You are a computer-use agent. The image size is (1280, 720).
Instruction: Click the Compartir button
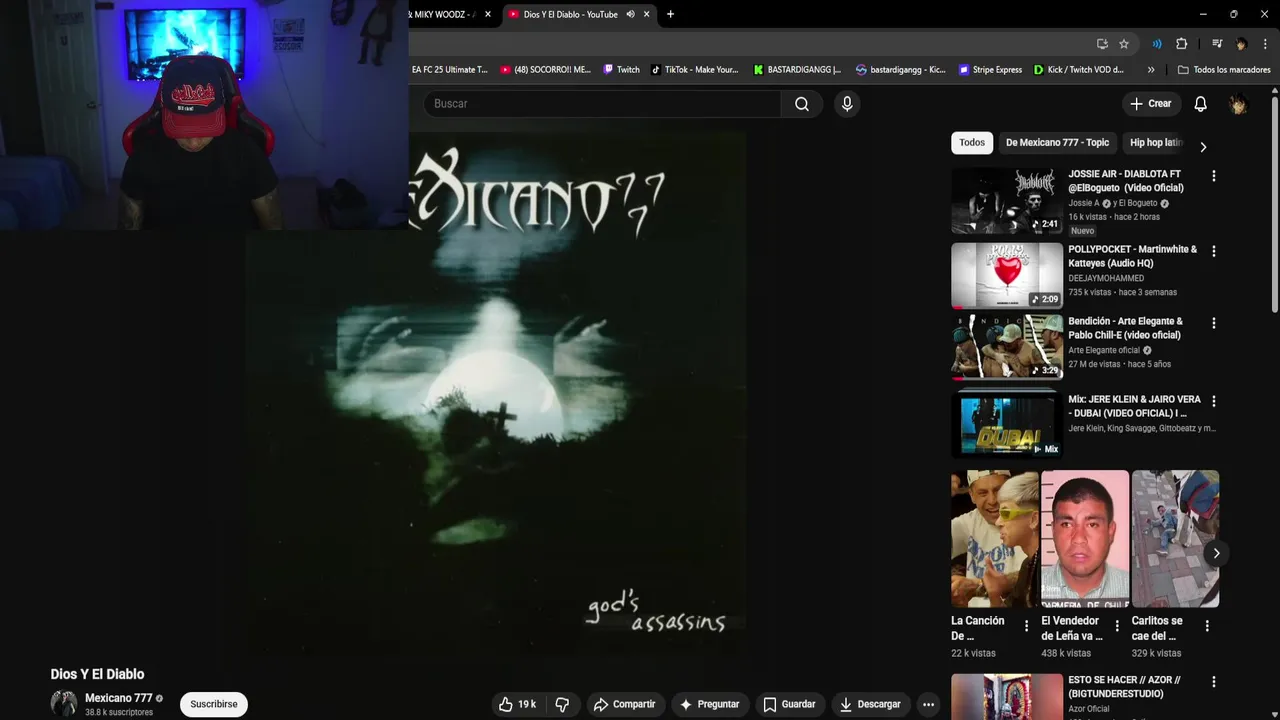(x=624, y=704)
